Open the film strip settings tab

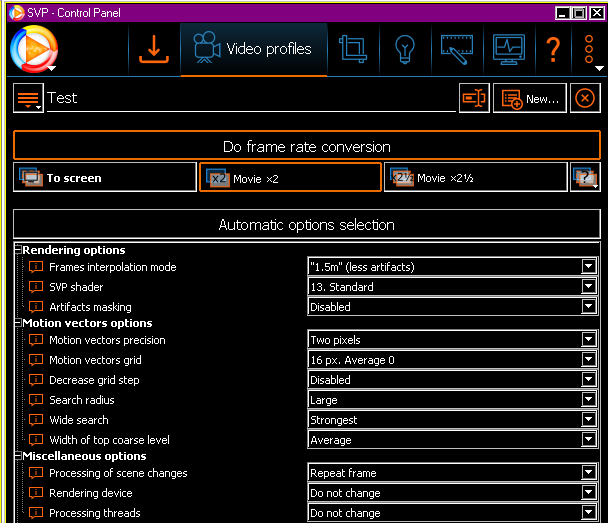pyautogui.click(x=456, y=49)
